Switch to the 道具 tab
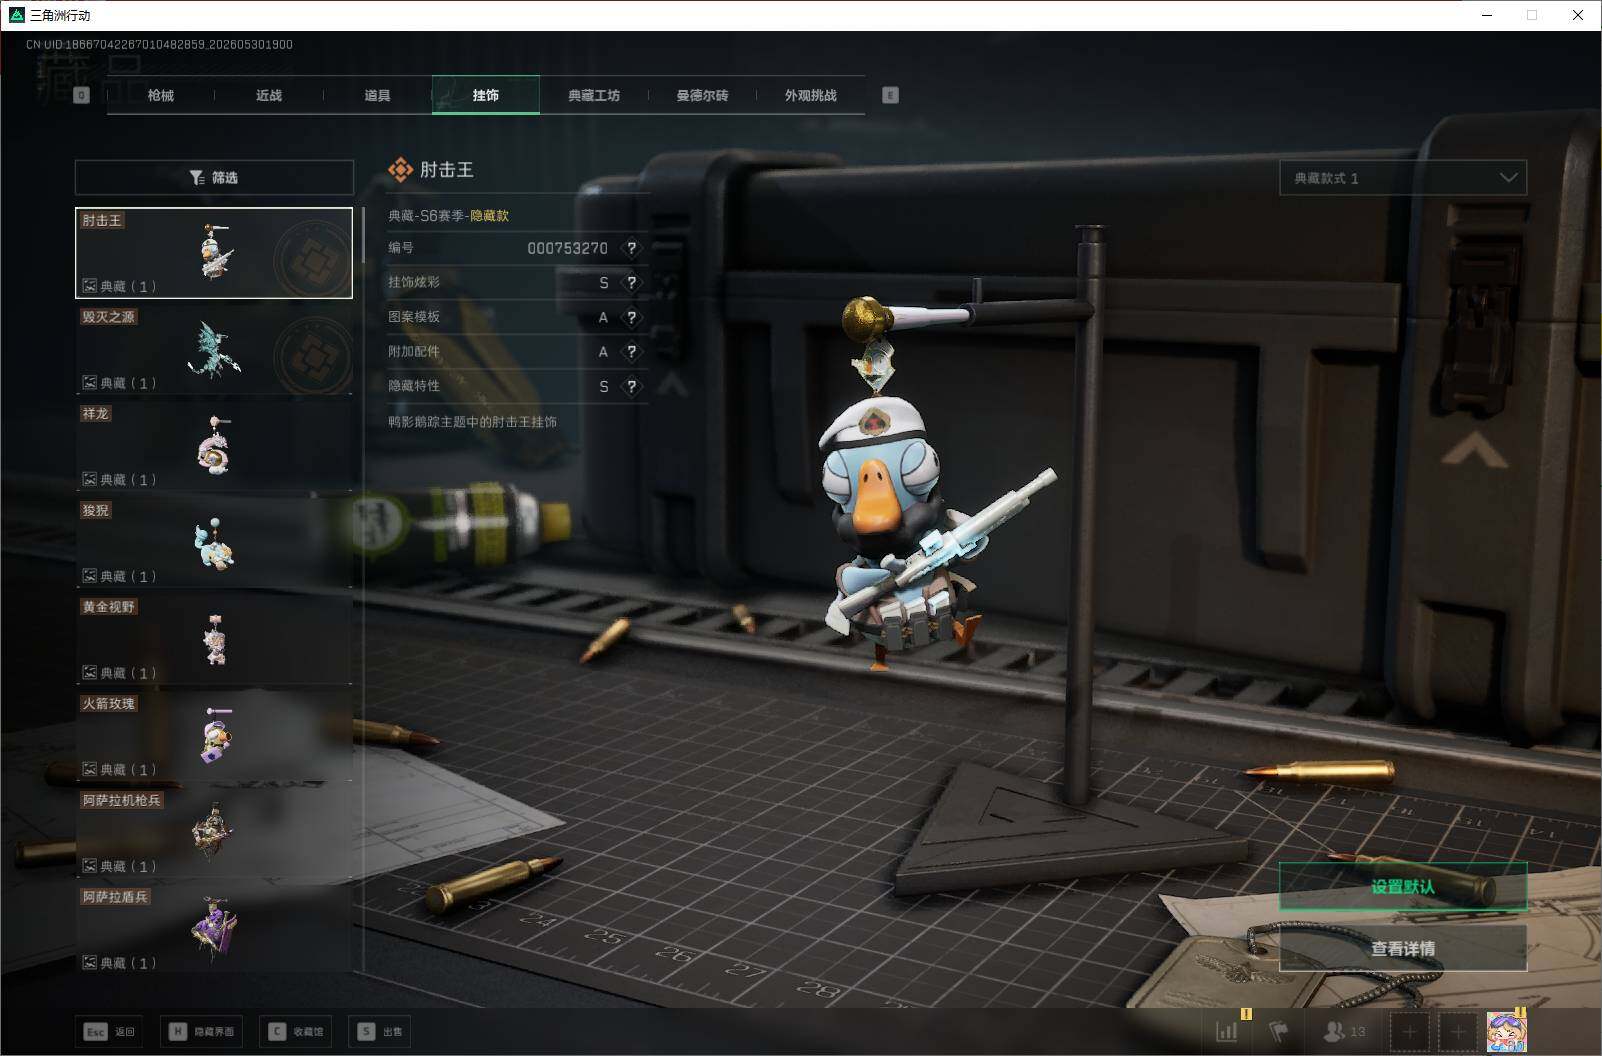1602x1056 pixels. [x=377, y=95]
